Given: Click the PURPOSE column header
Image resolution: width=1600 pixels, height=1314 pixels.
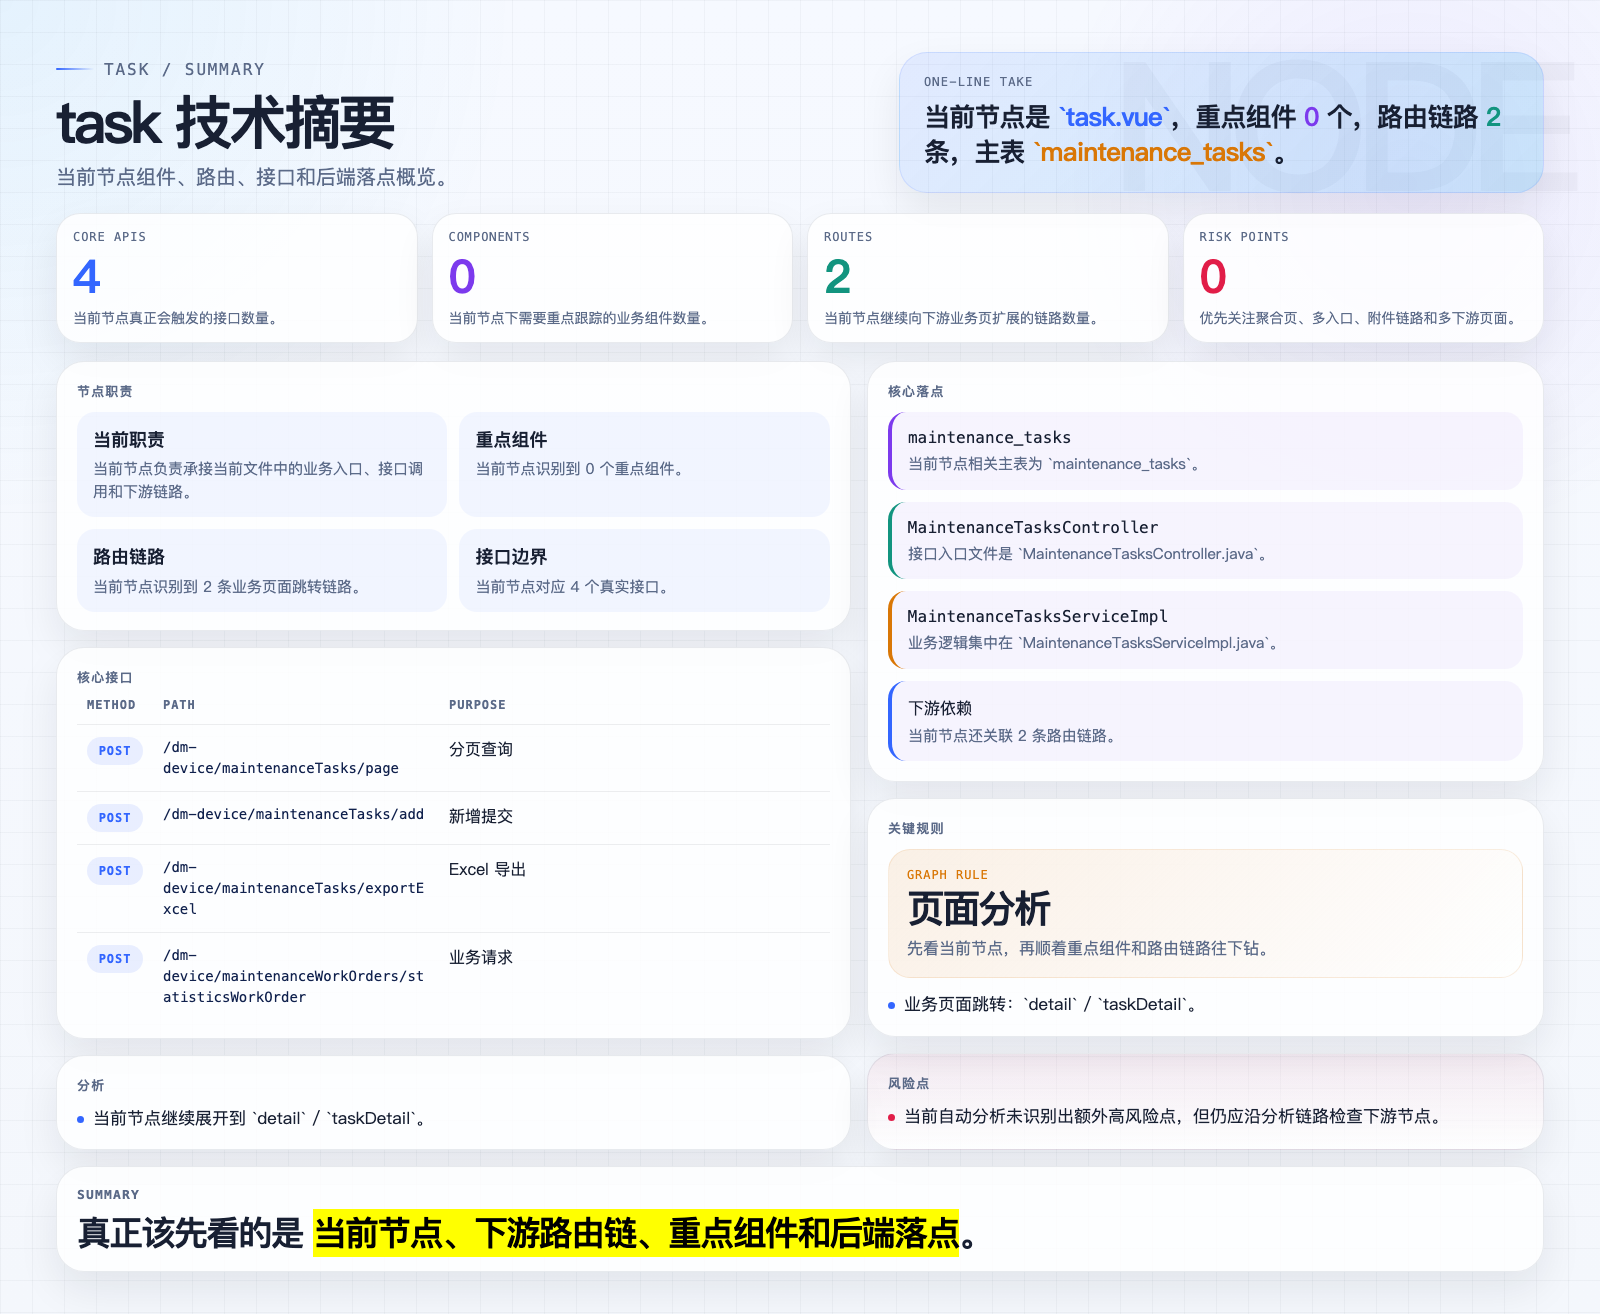Looking at the screenshot, I should pyautogui.click(x=477, y=705).
